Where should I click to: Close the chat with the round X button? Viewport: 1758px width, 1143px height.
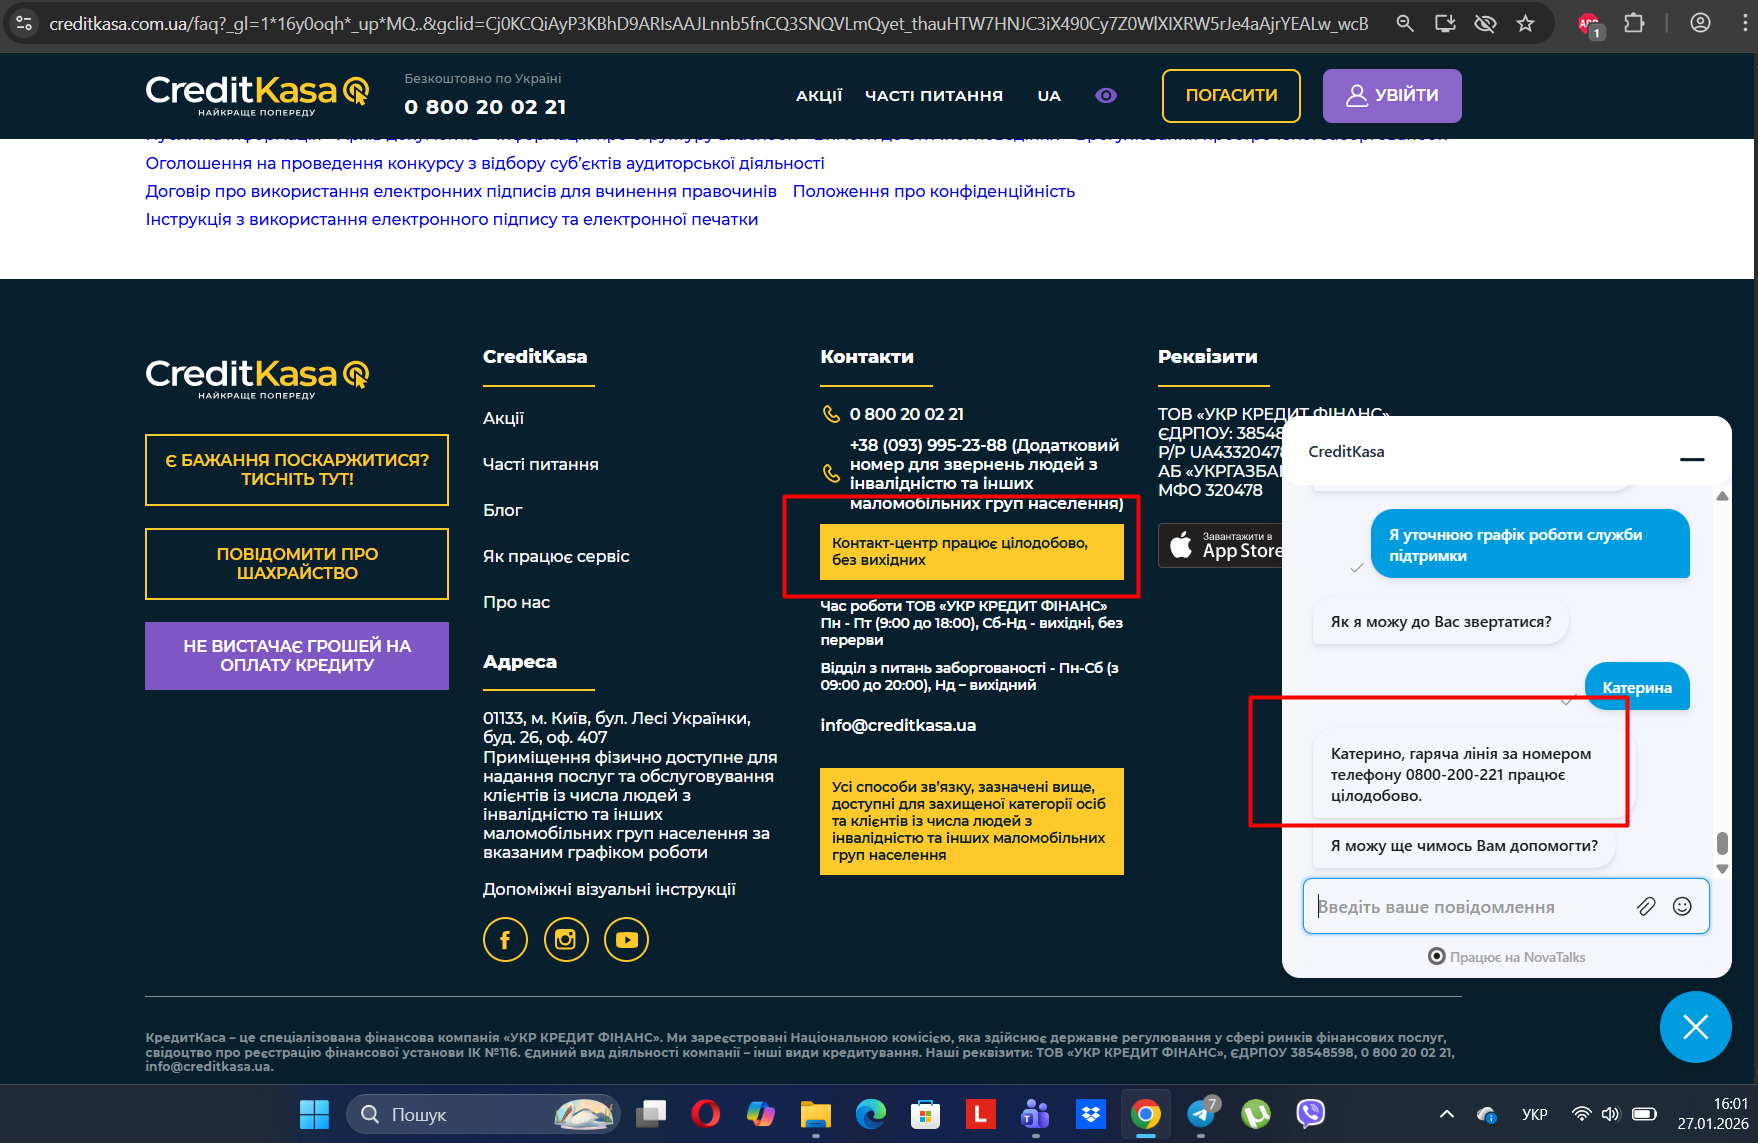1695,1027
